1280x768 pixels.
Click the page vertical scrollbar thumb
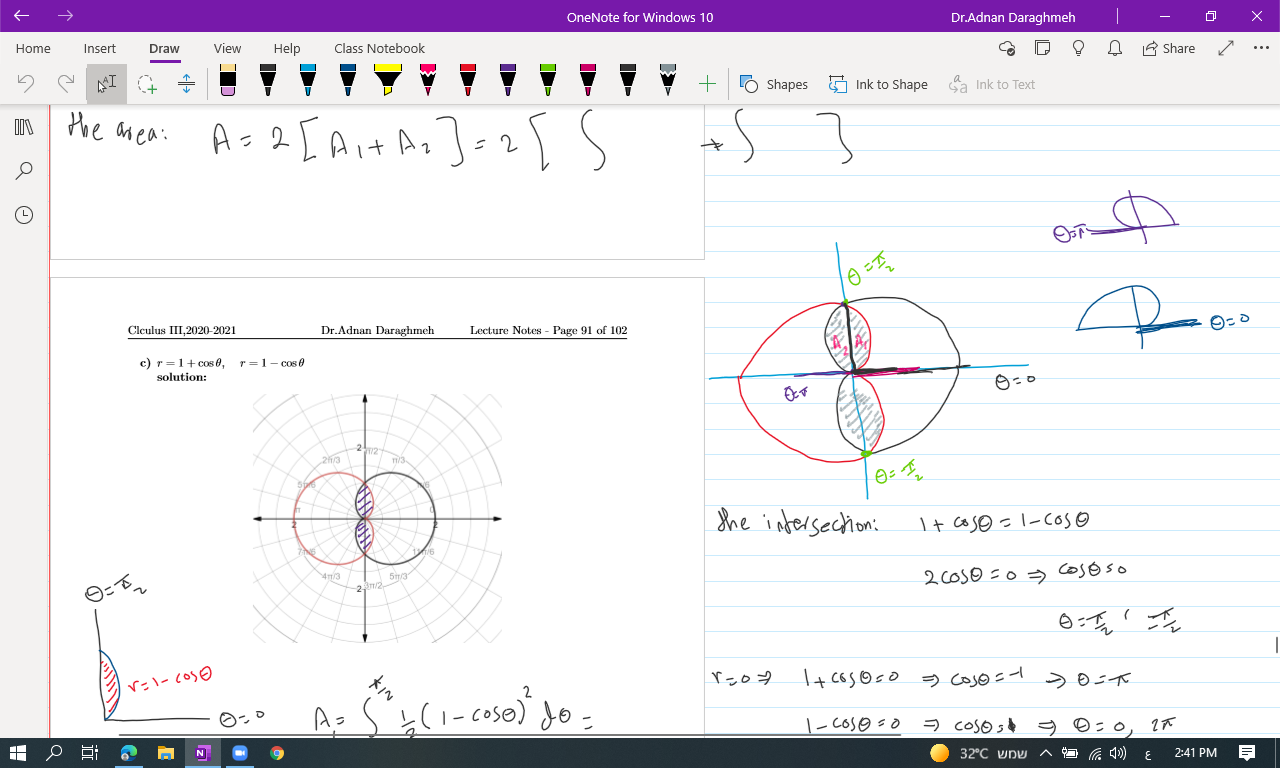[x=1276, y=645]
